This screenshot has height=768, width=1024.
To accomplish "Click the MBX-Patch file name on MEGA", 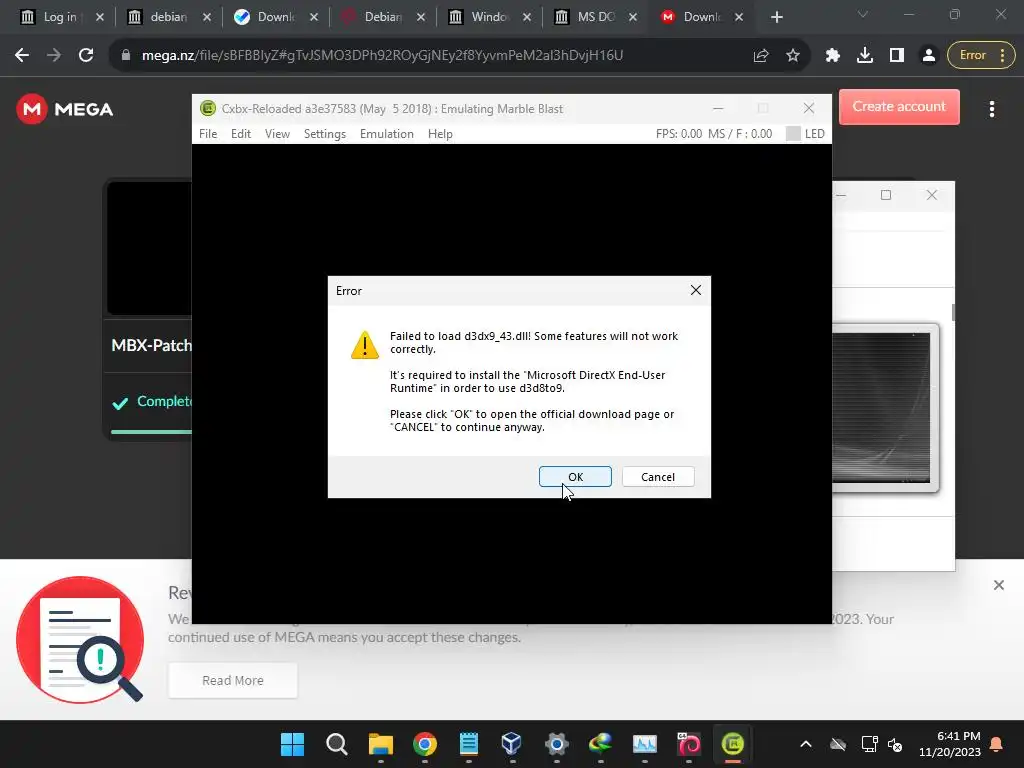I will tap(152, 345).
